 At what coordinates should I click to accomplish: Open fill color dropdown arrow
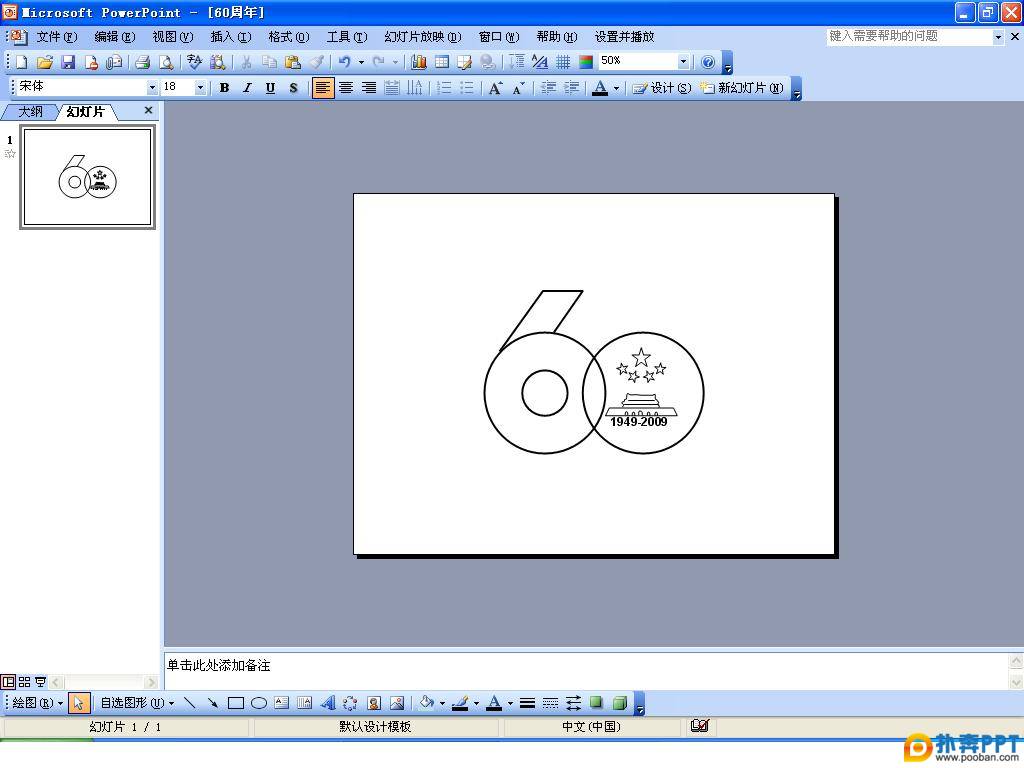point(442,703)
